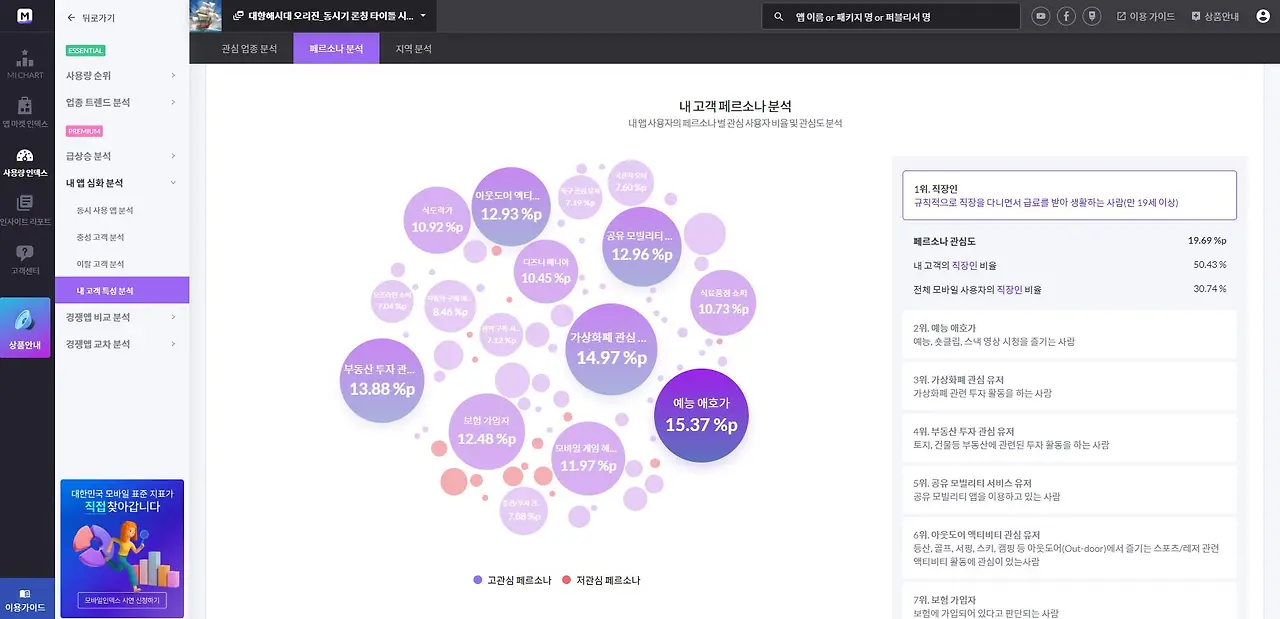Screen dimensions: 1280x619
Task: Select the 아웃도어 액티 12.93 %p bubble
Action: click(x=511, y=205)
